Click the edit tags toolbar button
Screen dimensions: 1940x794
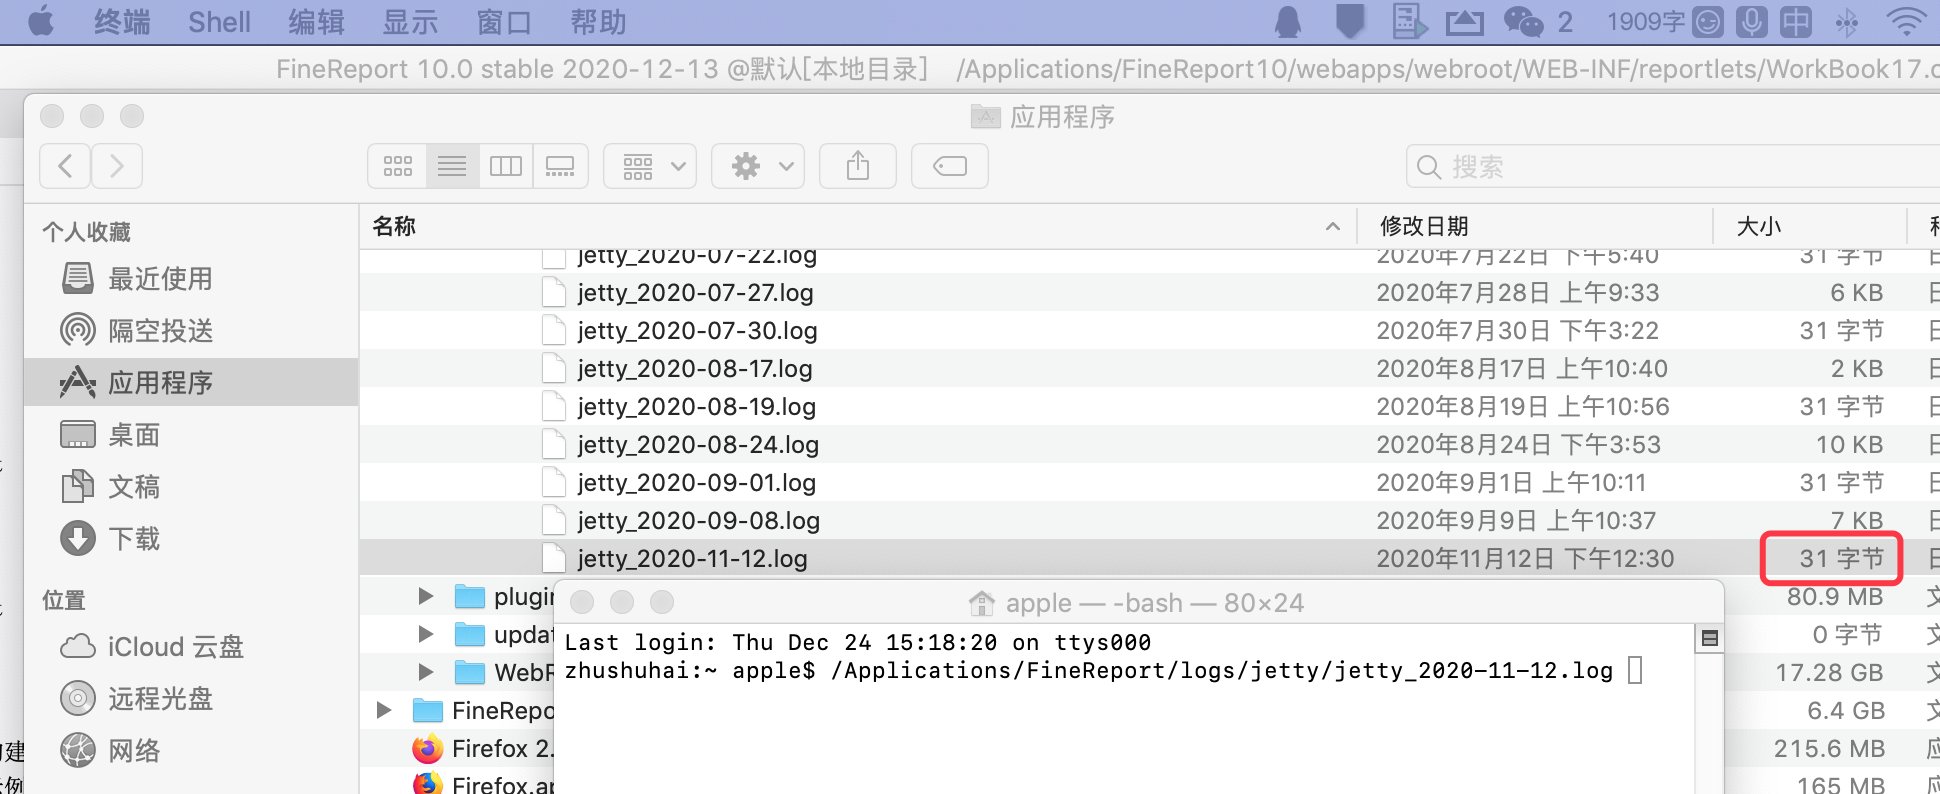950,166
